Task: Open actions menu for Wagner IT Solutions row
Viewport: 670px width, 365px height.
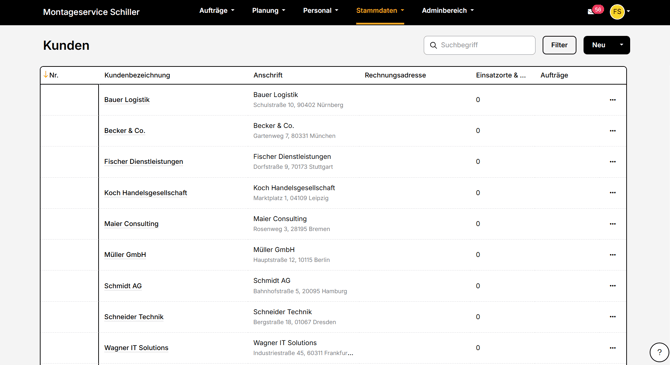Action: pos(612,348)
